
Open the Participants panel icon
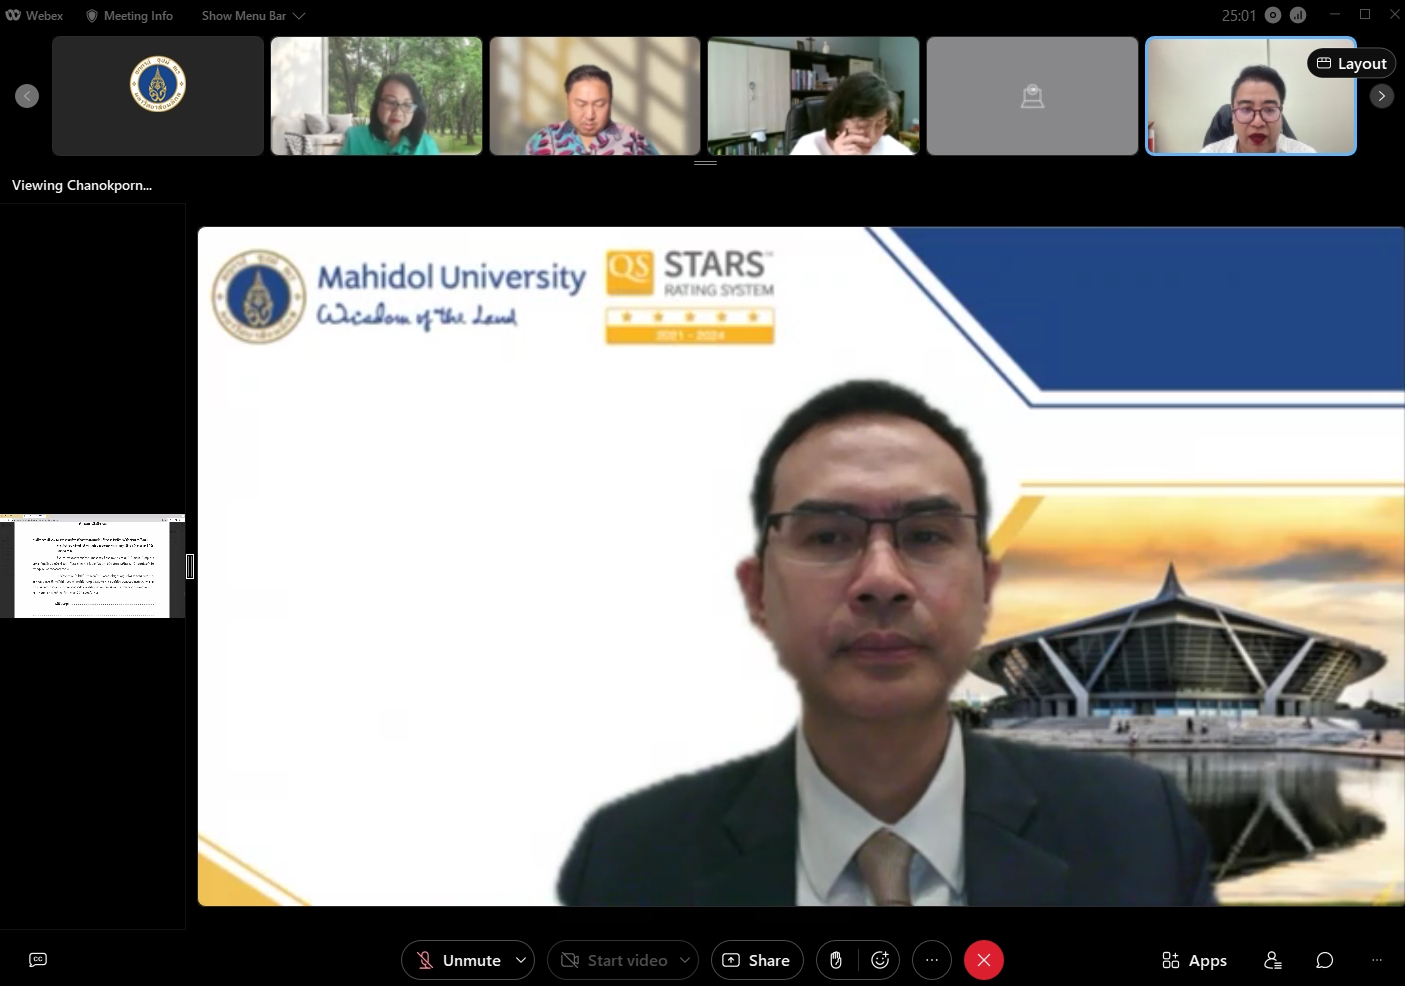[x=1273, y=960]
